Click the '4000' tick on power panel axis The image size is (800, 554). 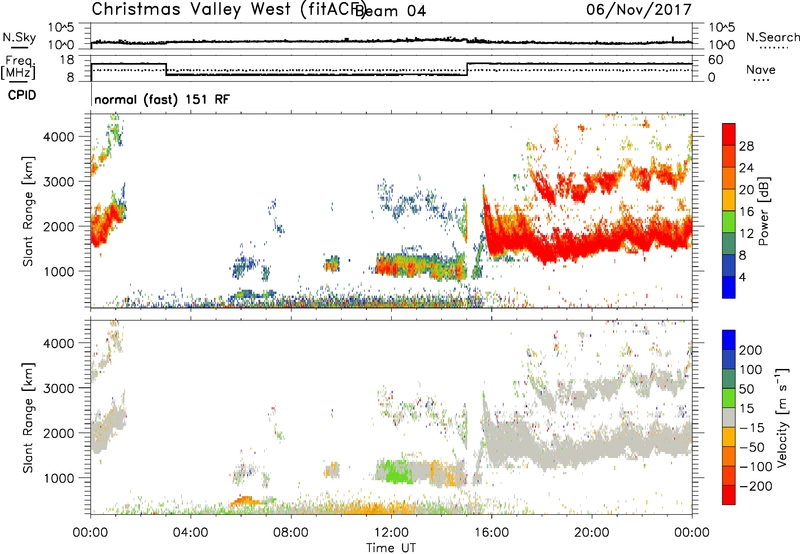tap(58, 137)
